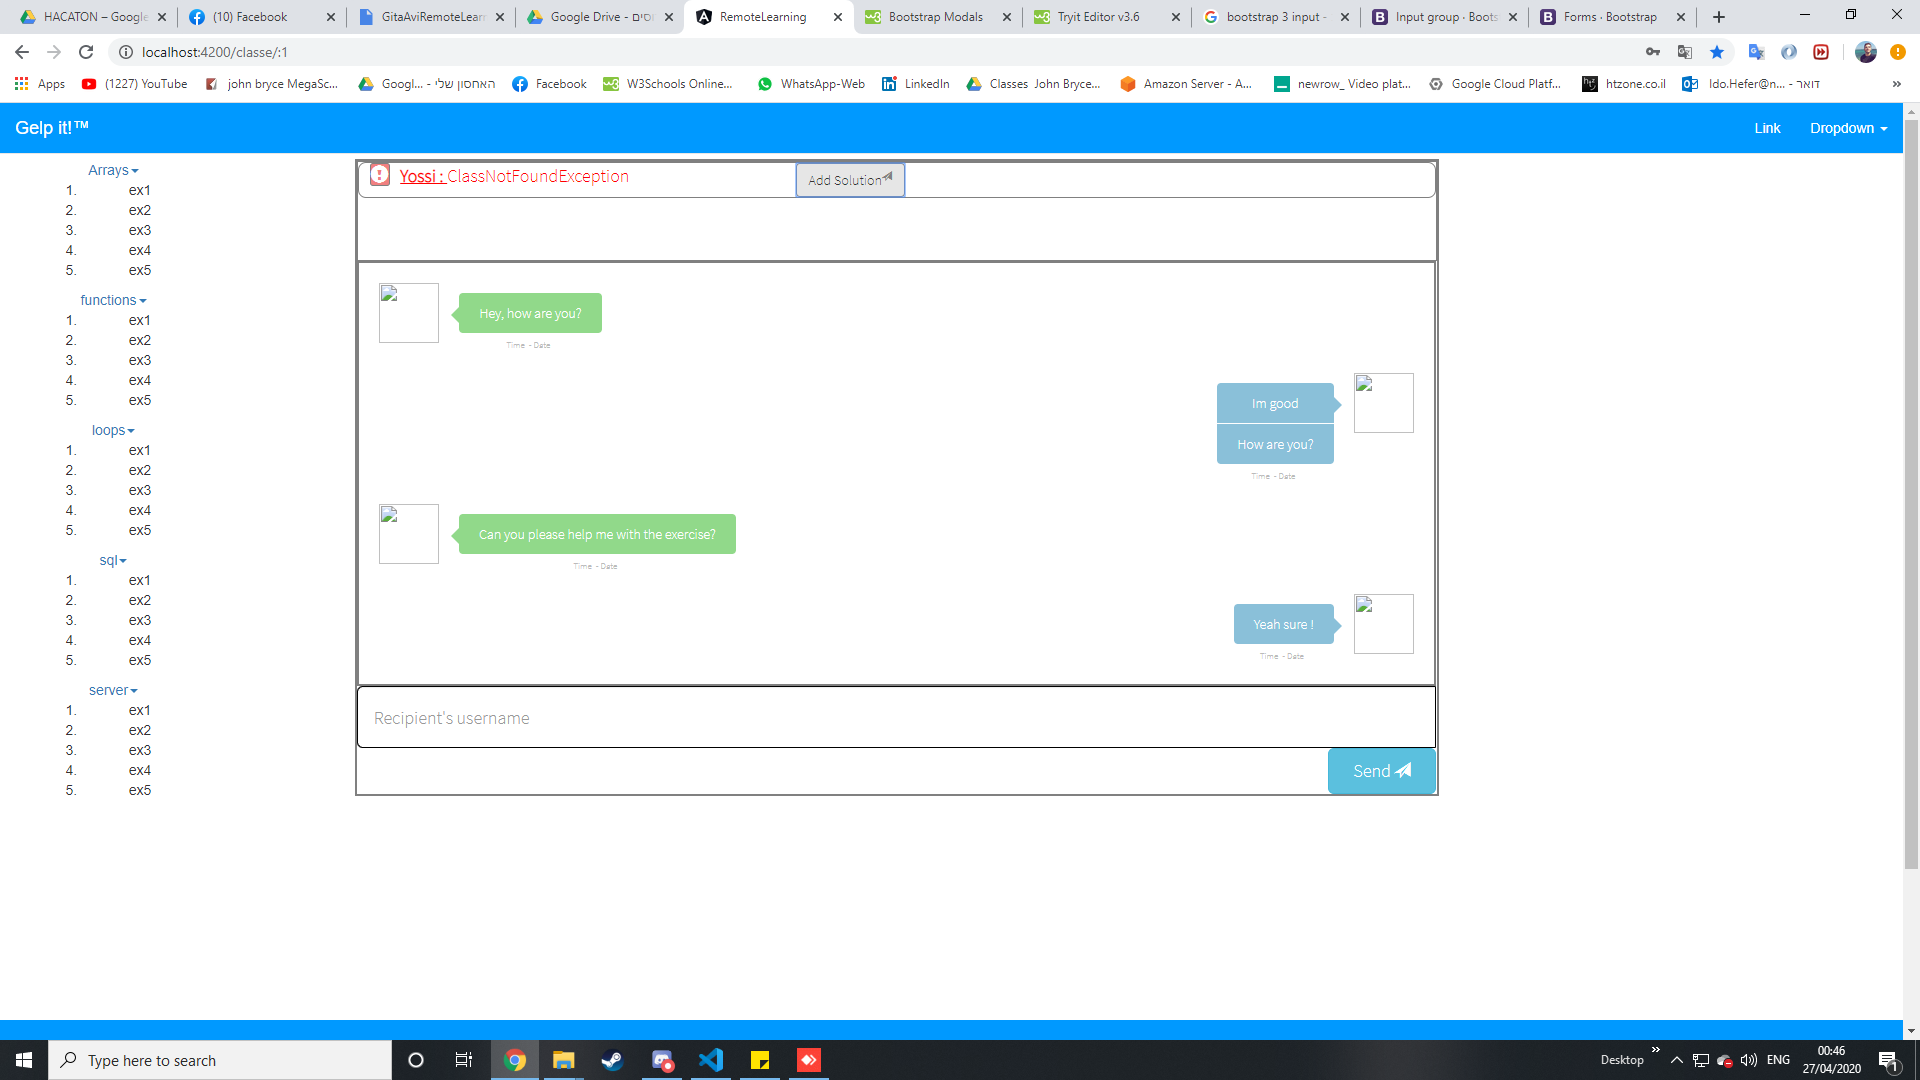Open File Explorer from the taskbar
1920x1080 pixels.
pyautogui.click(x=564, y=1060)
